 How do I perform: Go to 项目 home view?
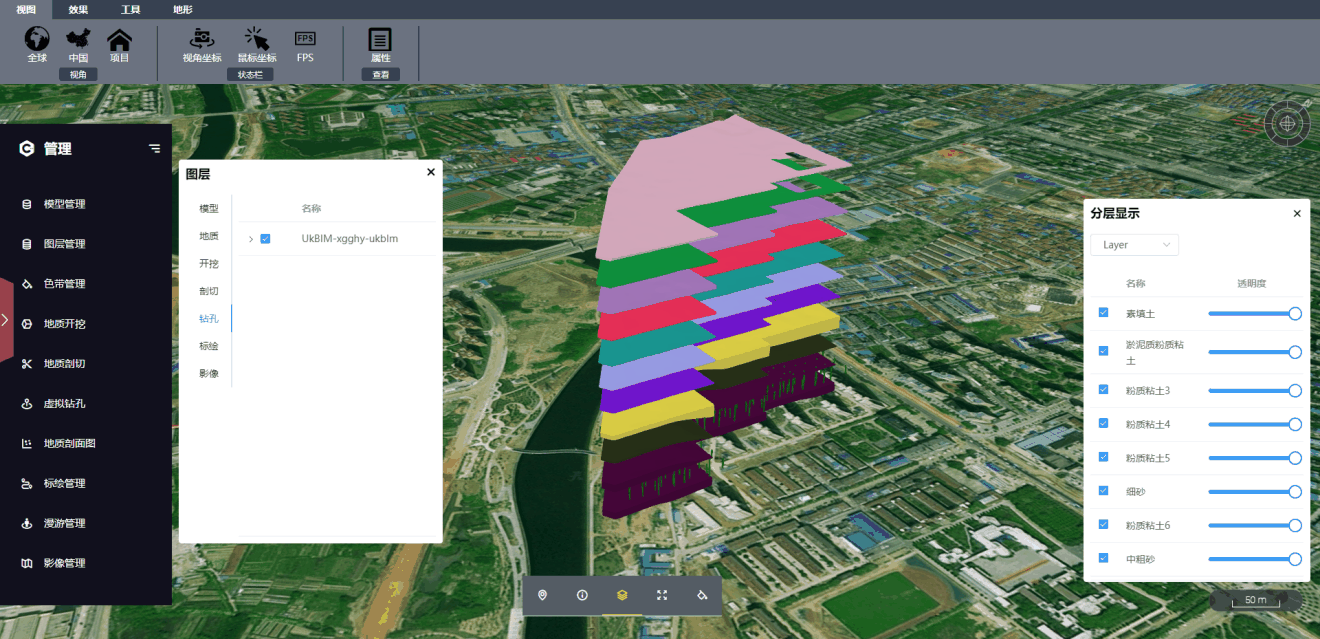point(119,40)
